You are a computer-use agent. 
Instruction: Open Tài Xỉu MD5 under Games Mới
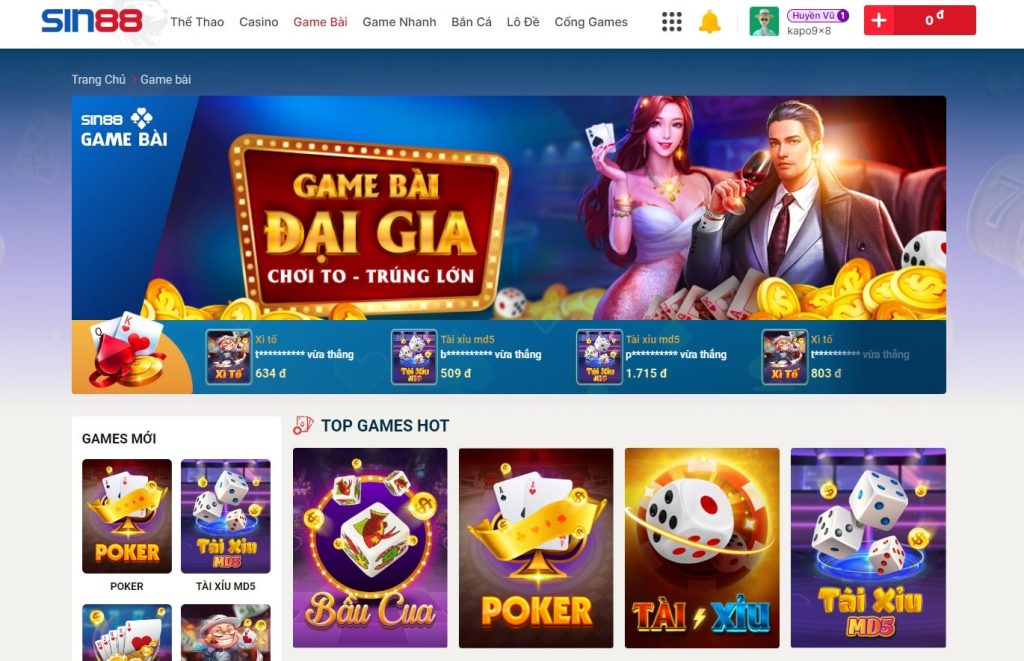pos(225,516)
